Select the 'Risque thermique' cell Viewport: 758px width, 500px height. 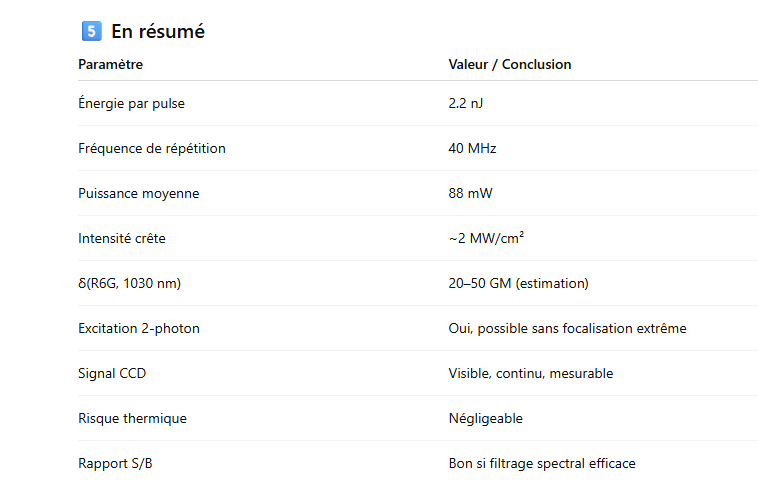132,418
